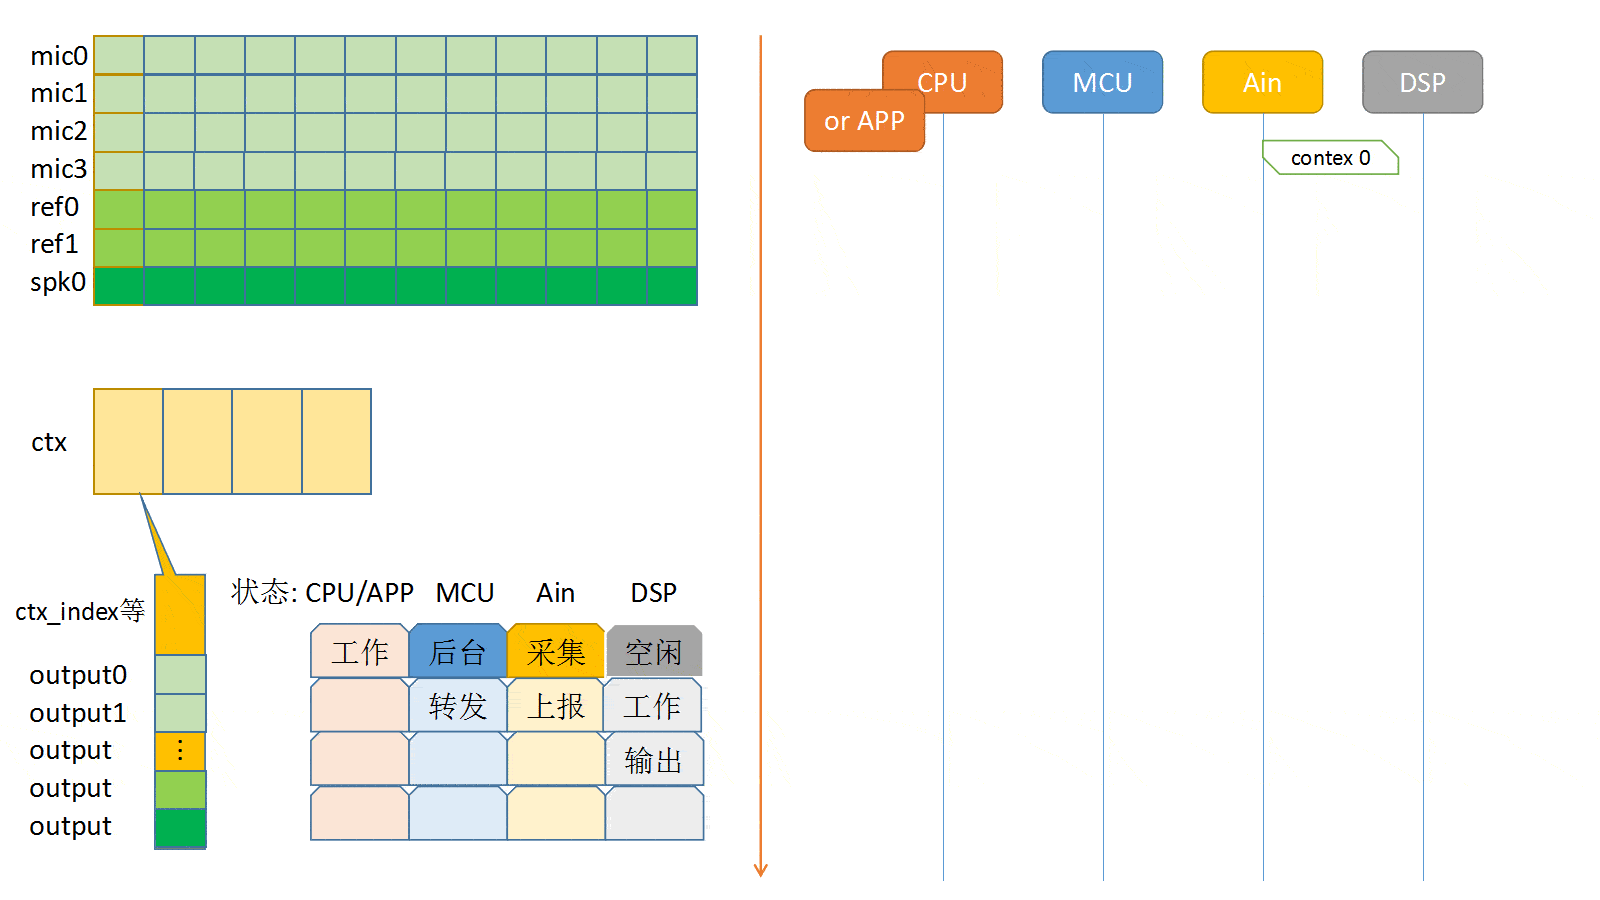
Task: Click the mic0 row label
Action: (x=59, y=56)
